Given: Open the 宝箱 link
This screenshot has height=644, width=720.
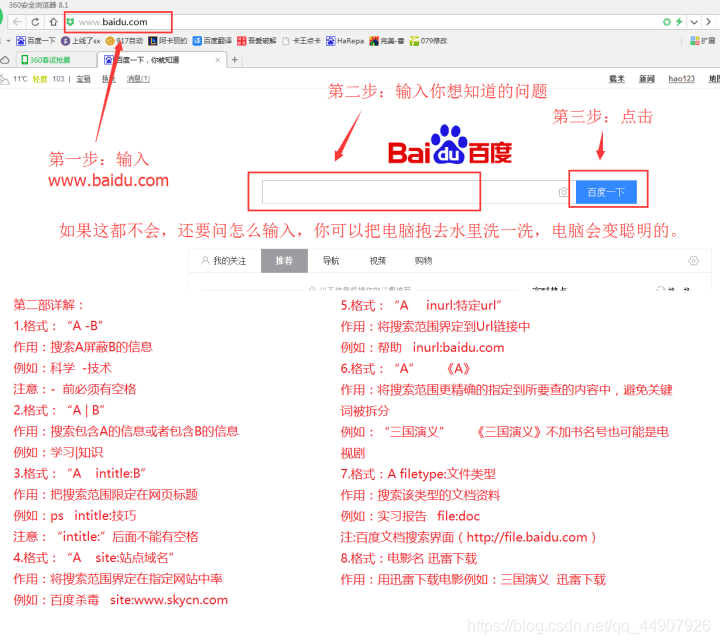Looking at the screenshot, I should [83, 79].
